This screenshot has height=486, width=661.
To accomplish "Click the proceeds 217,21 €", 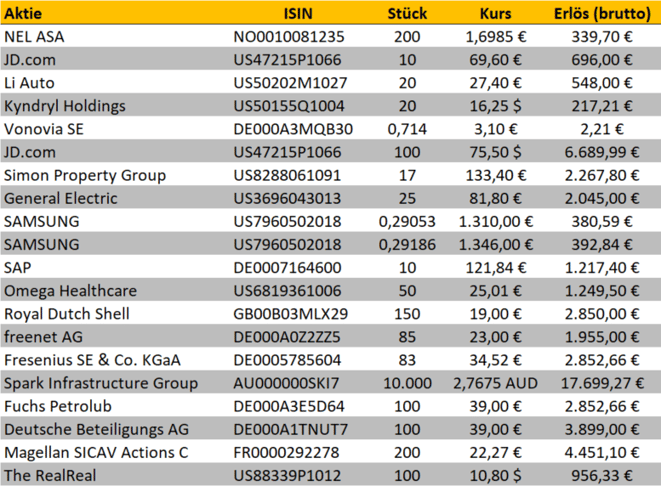I will tap(602, 106).
